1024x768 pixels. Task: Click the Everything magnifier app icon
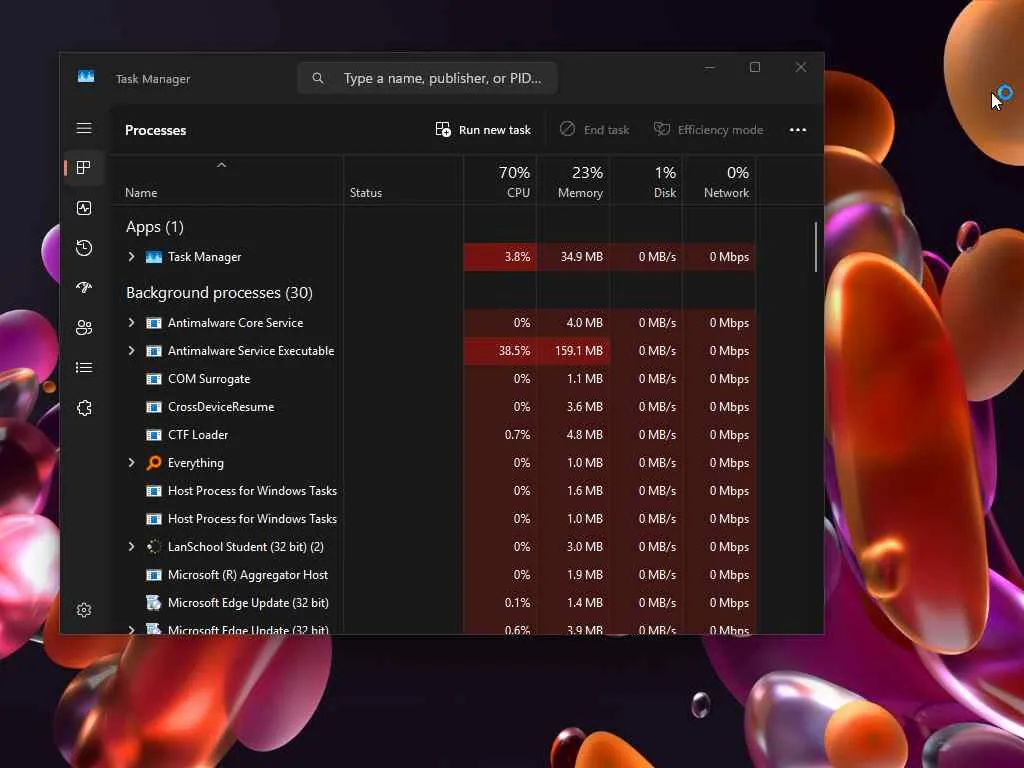154,463
